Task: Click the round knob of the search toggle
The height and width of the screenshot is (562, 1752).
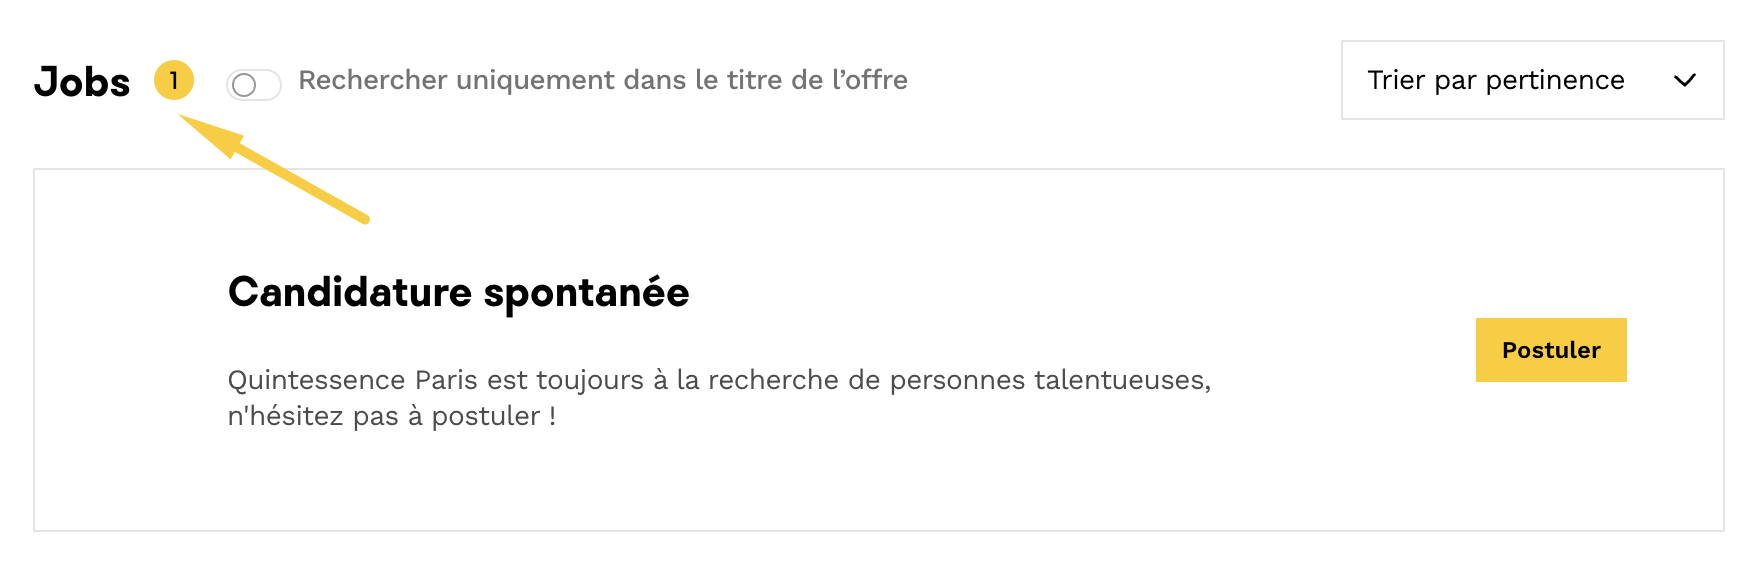Action: coord(244,85)
